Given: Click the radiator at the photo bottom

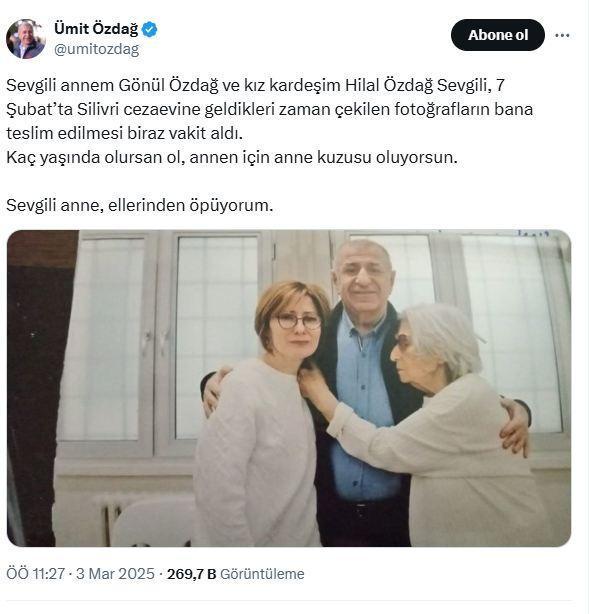Looking at the screenshot, I should [108, 521].
